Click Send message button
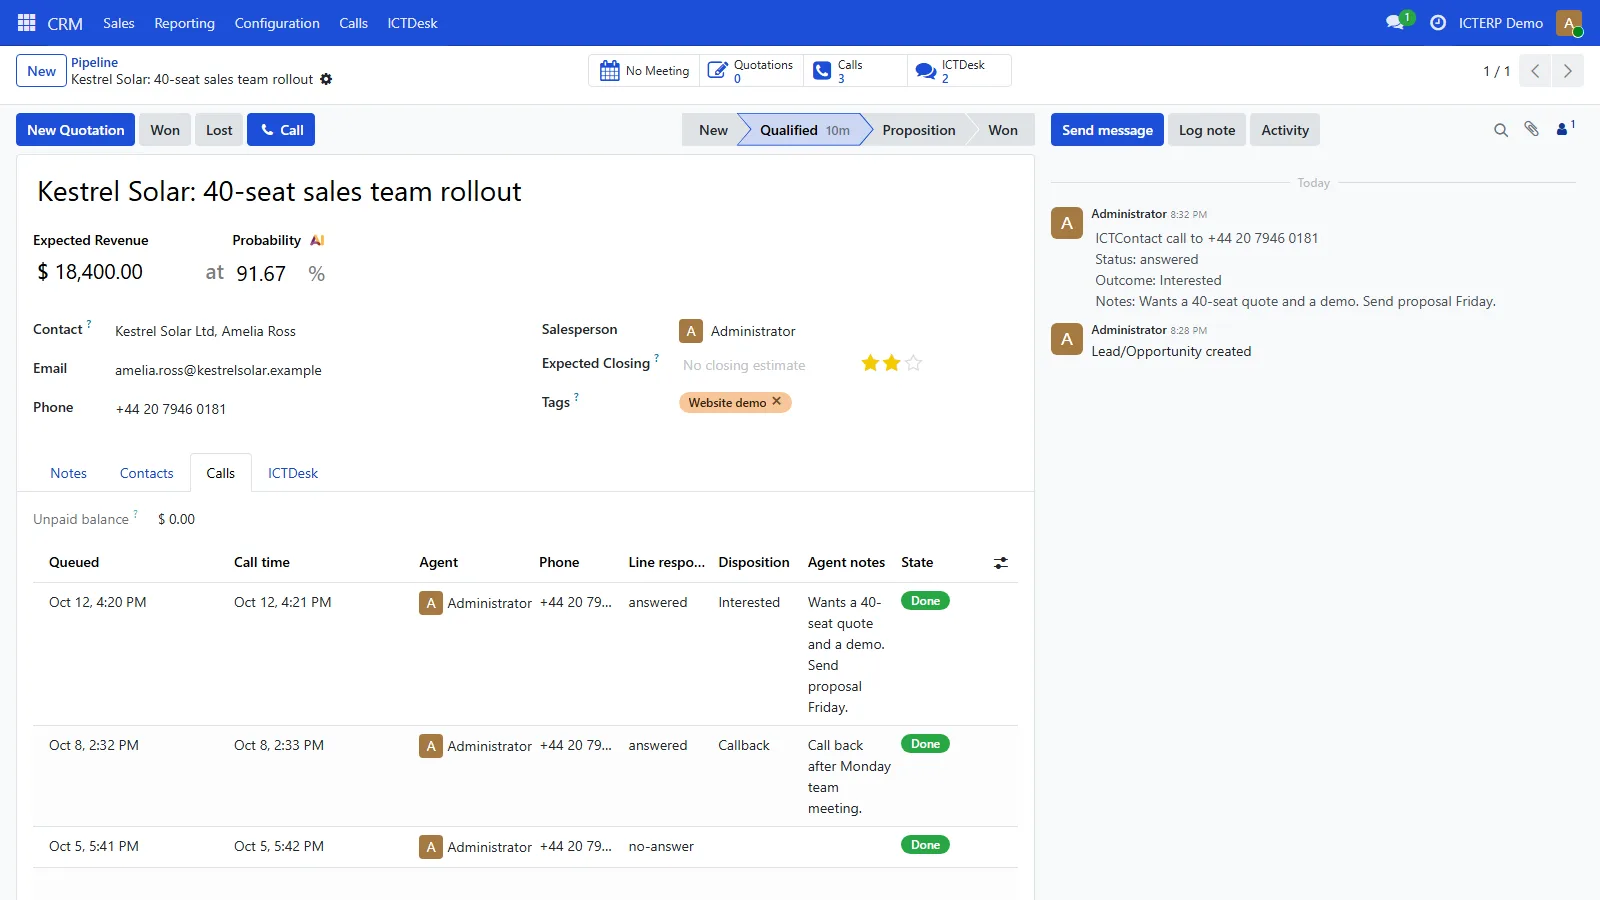Image resolution: width=1600 pixels, height=900 pixels. (x=1107, y=130)
